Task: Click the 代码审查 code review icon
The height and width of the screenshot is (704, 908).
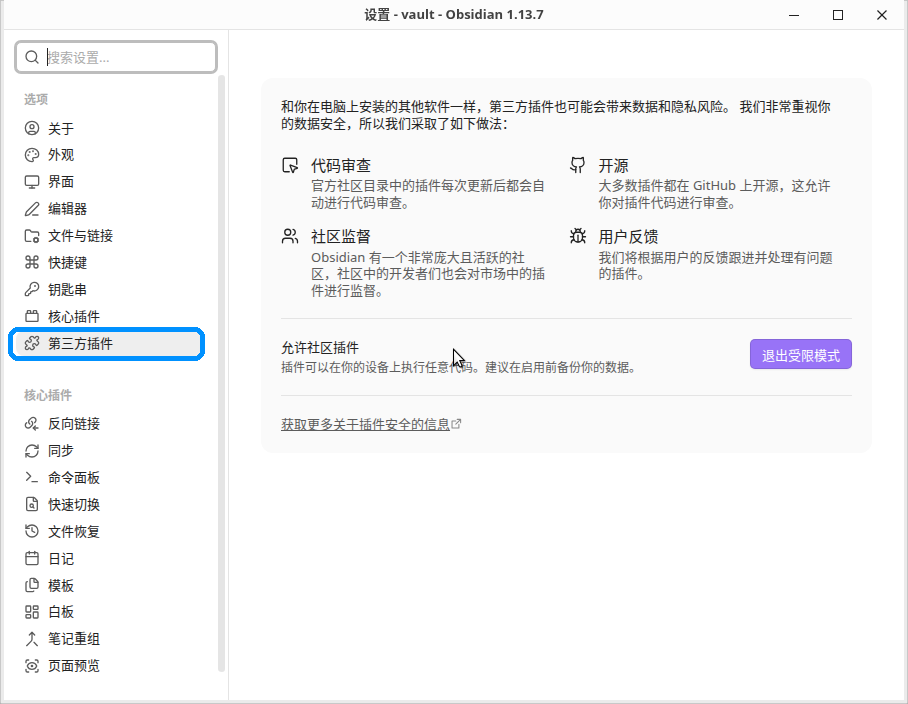Action: click(x=290, y=166)
